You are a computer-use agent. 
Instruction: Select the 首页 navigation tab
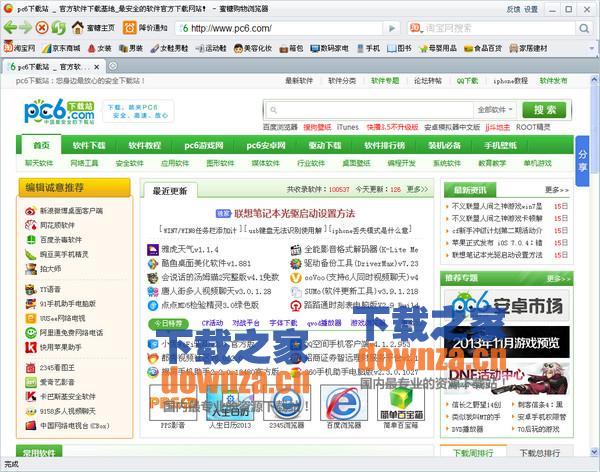41,145
